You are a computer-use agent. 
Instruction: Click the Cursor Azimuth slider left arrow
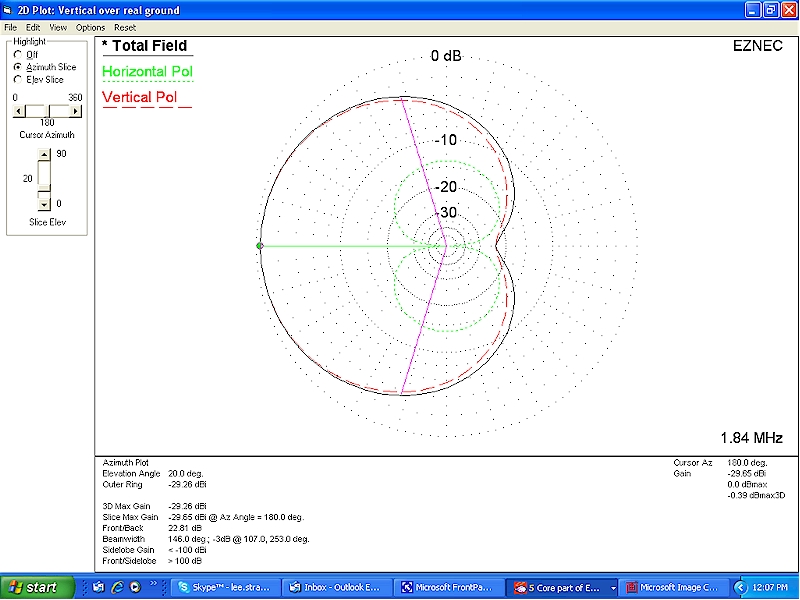point(18,110)
